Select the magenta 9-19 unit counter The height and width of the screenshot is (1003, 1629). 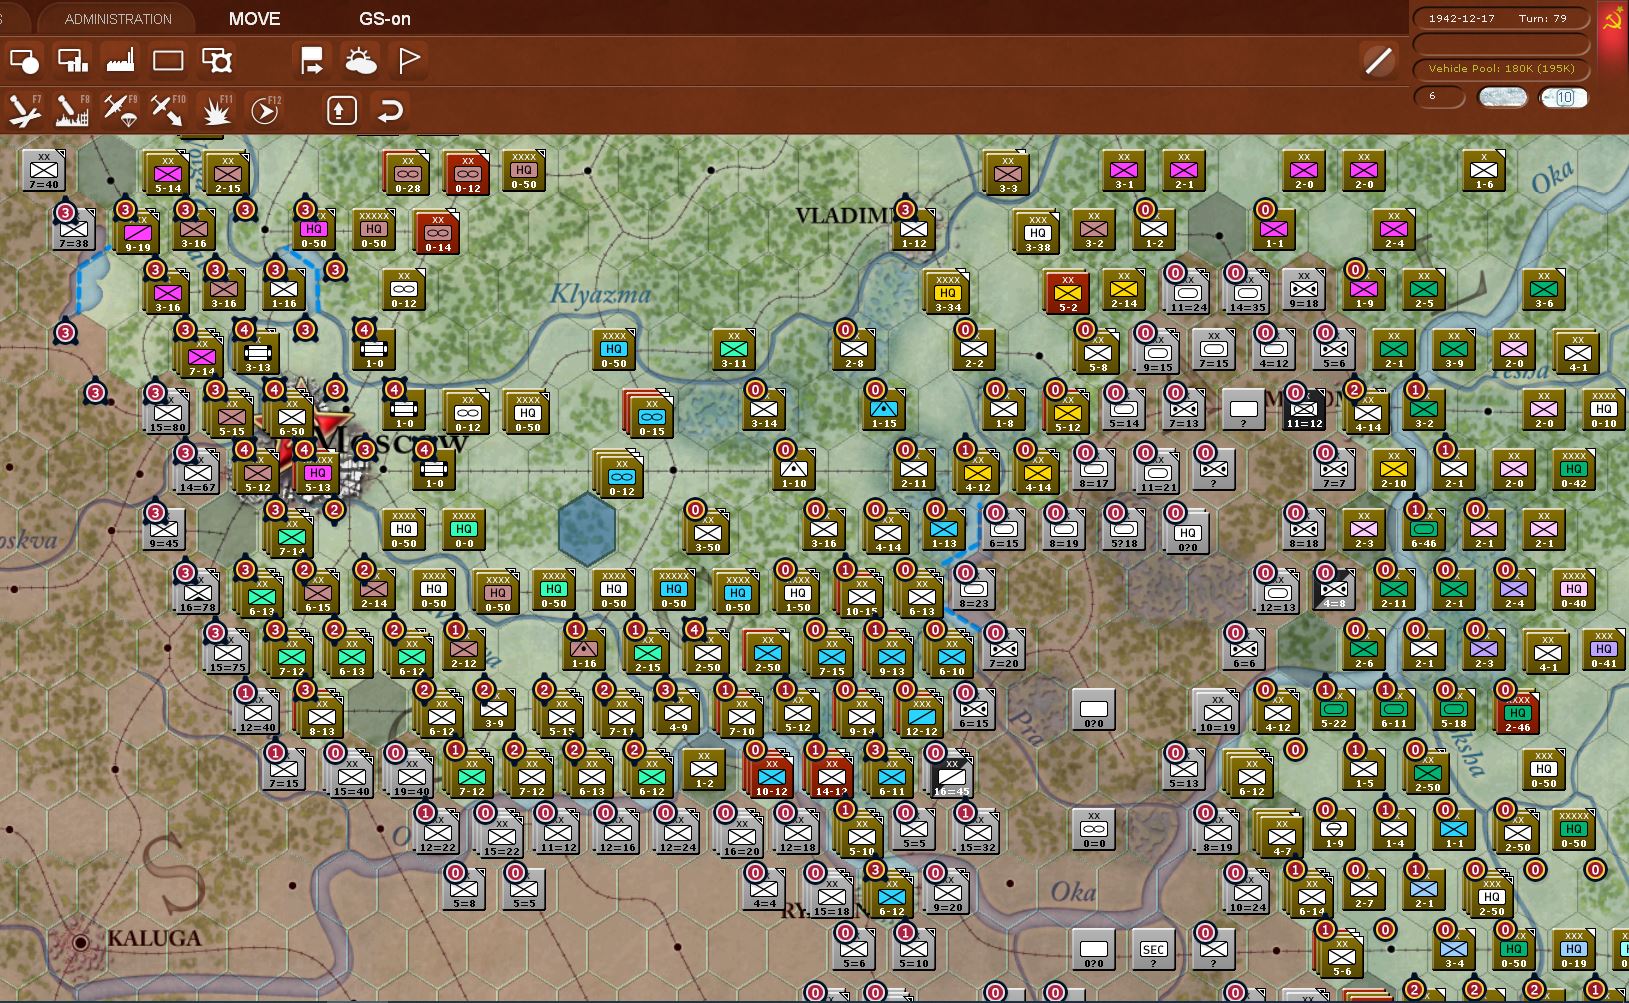138,233
